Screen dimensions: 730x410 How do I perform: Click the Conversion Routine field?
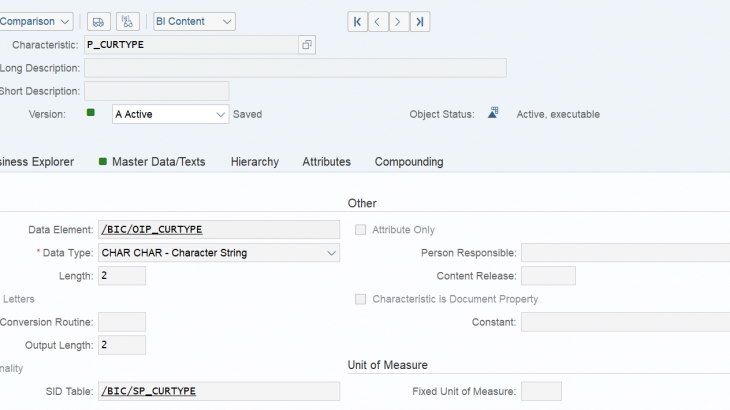coord(122,322)
